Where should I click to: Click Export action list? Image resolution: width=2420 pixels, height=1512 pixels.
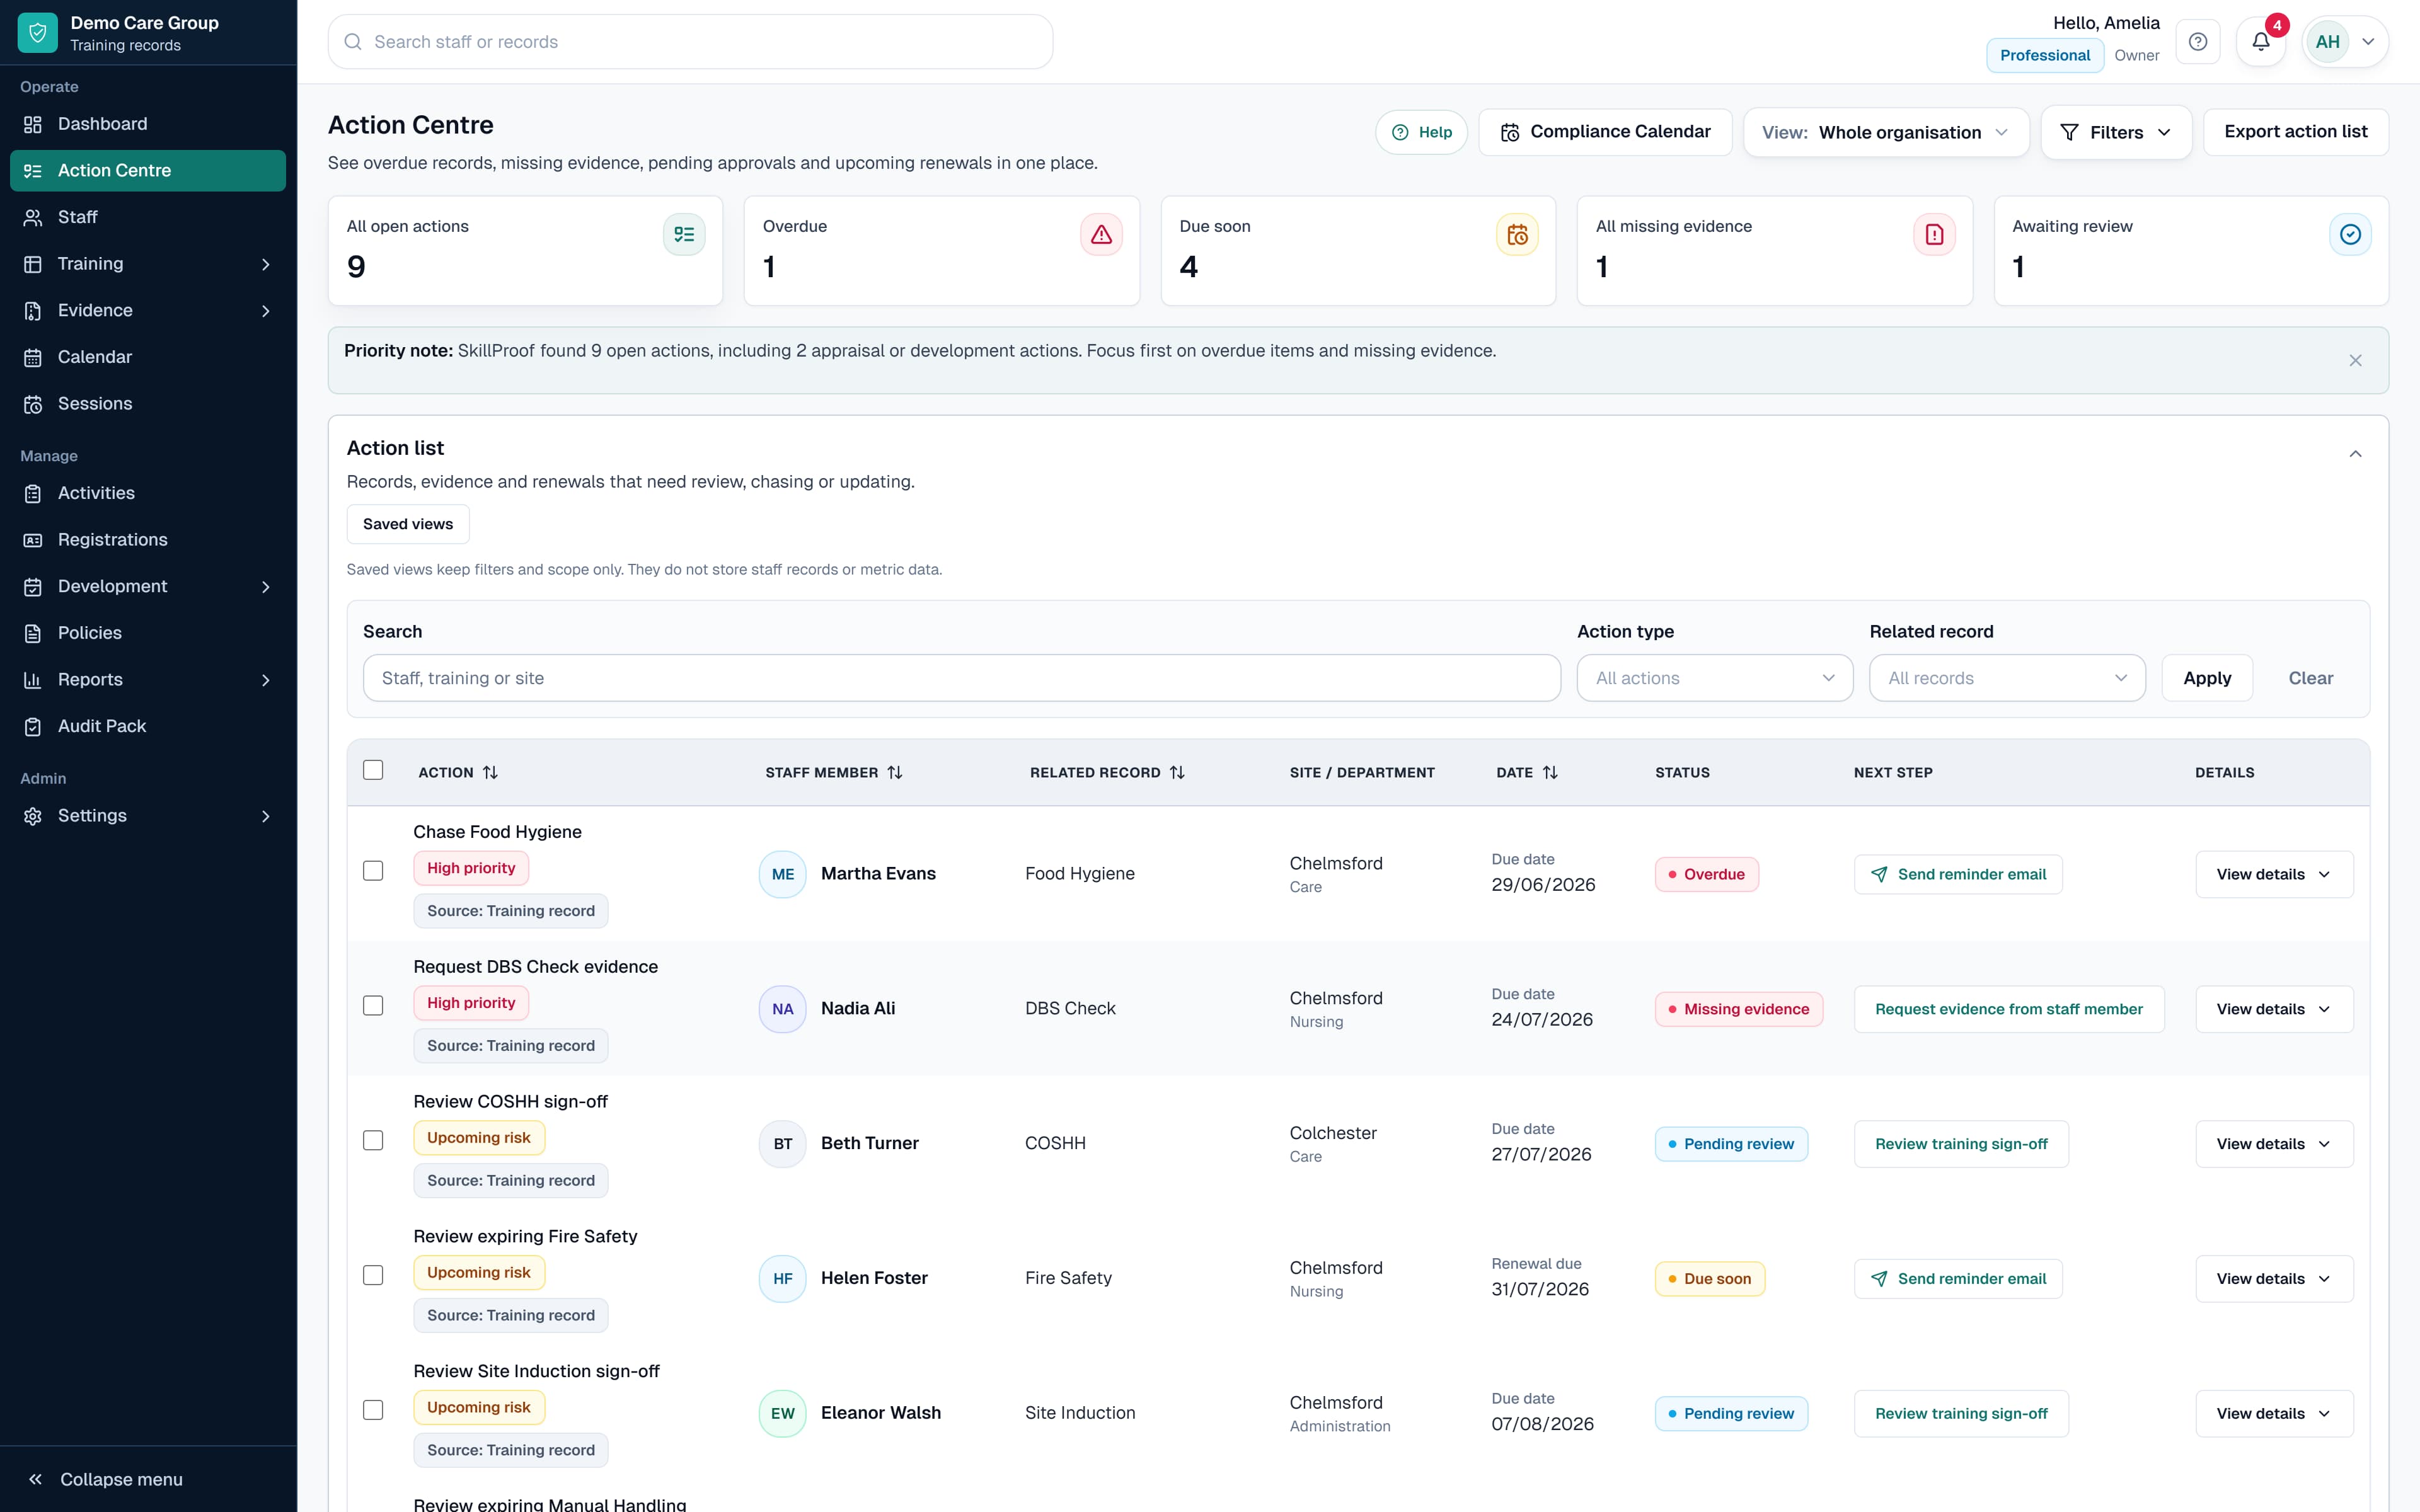click(2295, 132)
